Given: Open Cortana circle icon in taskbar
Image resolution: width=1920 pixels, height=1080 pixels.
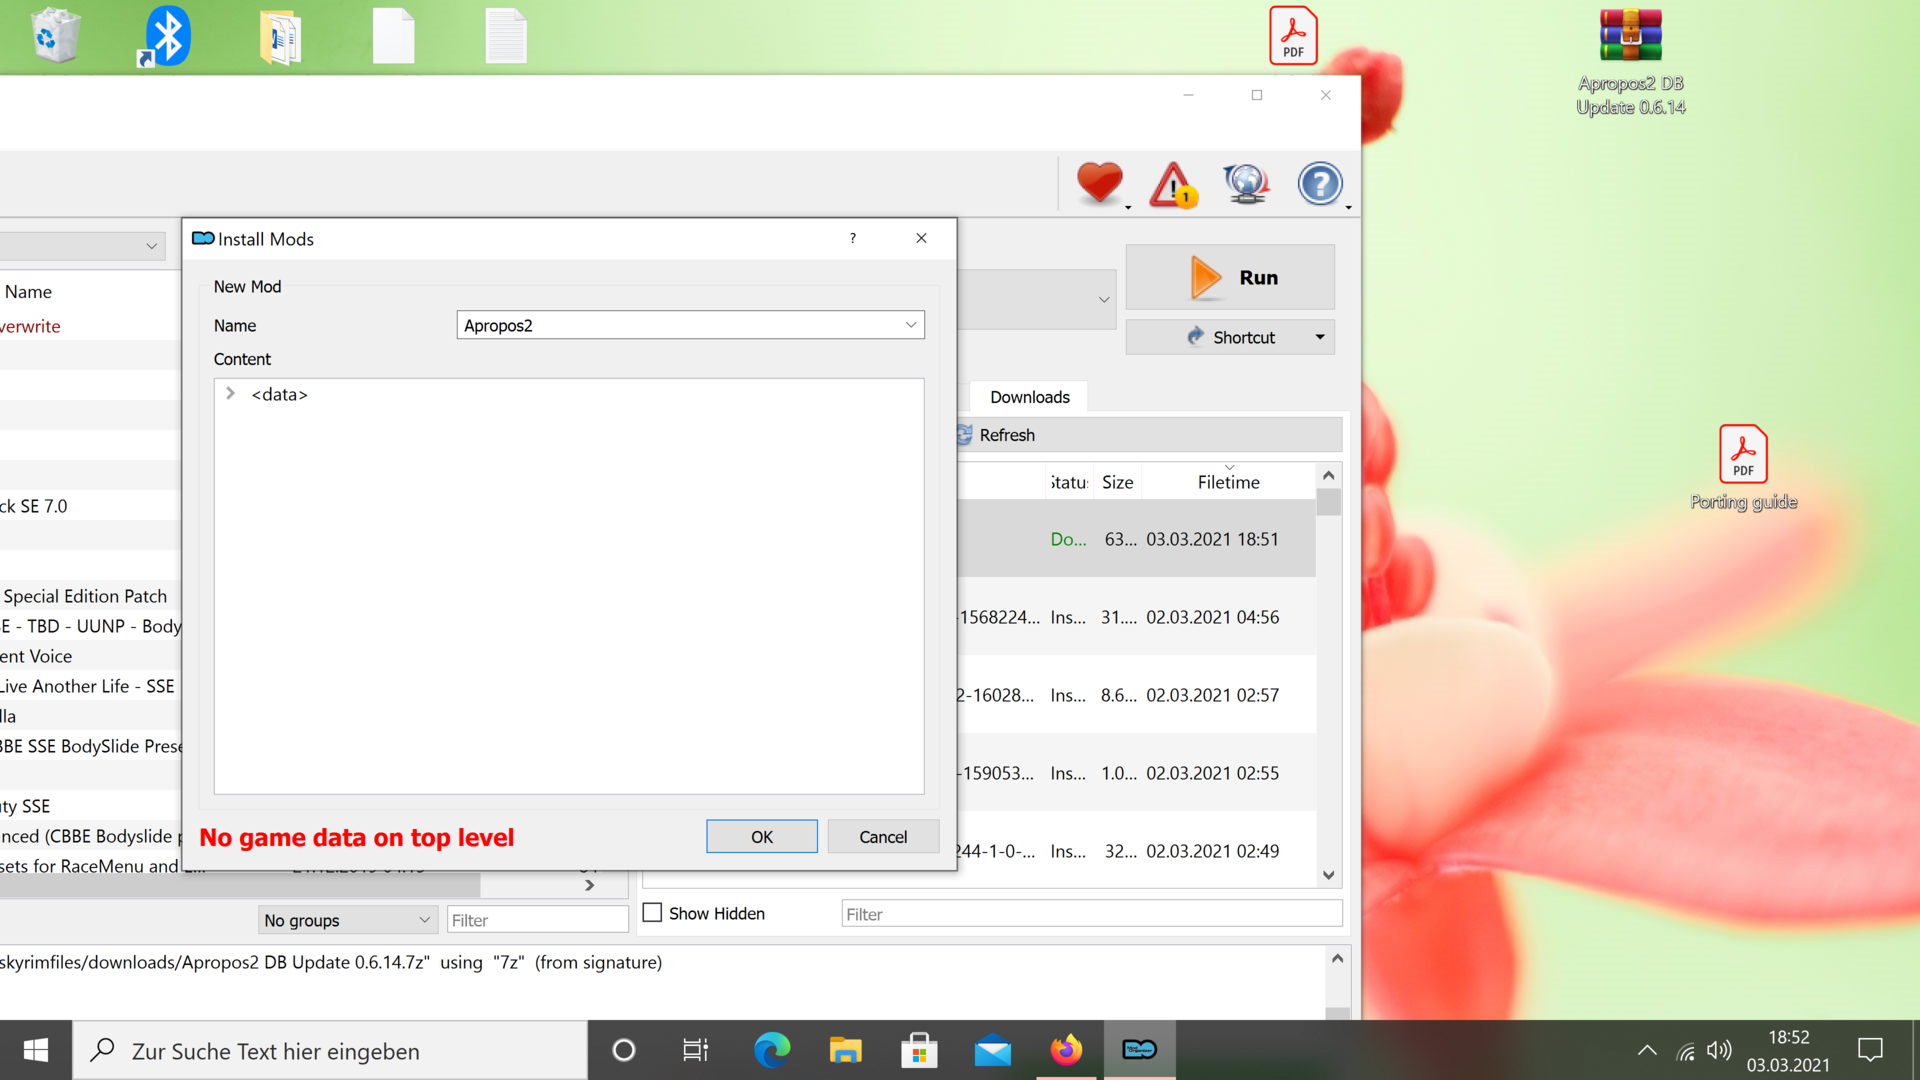Looking at the screenshot, I should (623, 1050).
